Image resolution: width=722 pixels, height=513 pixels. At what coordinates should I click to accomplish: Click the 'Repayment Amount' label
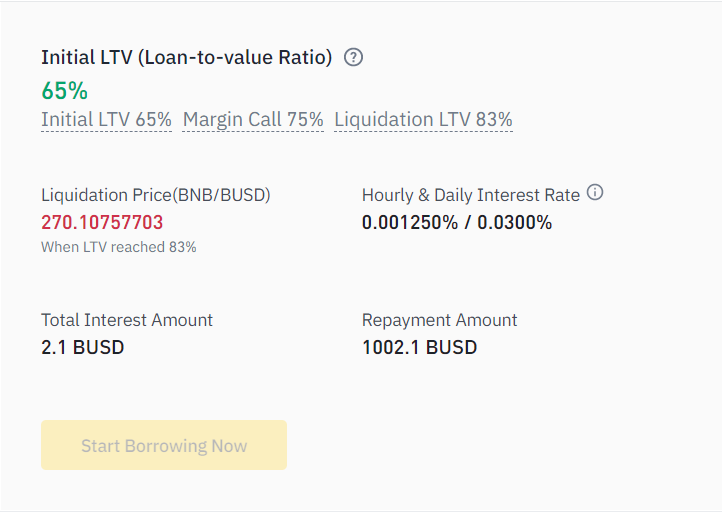click(439, 320)
